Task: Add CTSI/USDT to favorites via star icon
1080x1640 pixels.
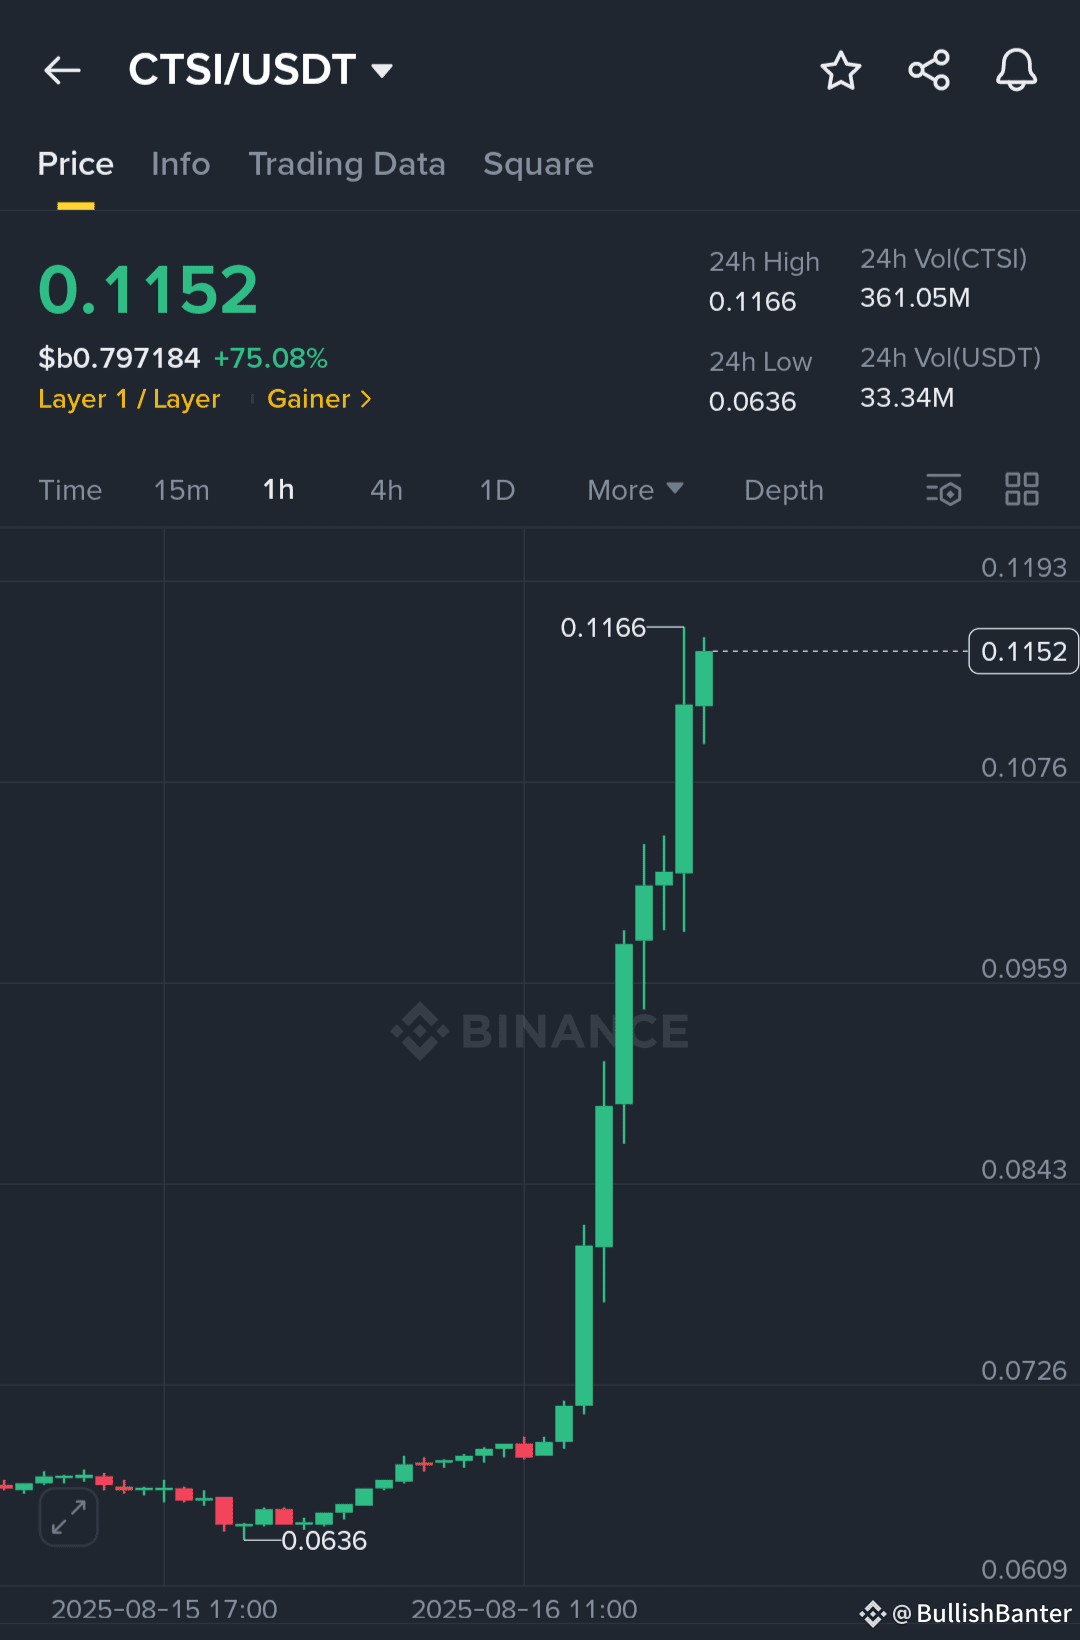Action: coord(841,70)
